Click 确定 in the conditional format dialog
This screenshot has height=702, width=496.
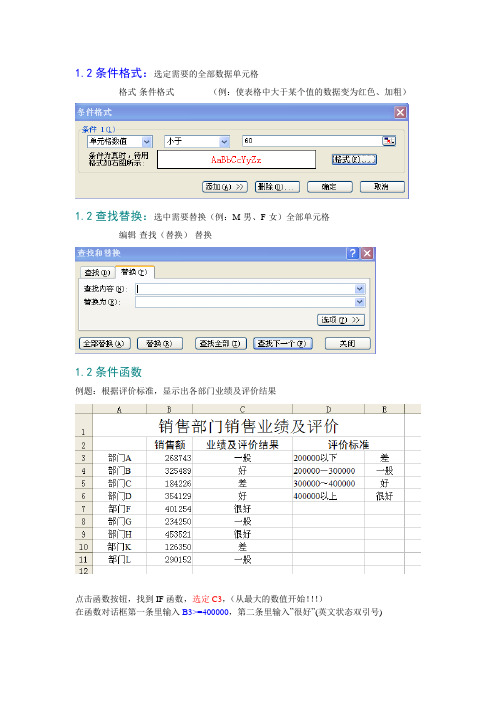tap(329, 187)
